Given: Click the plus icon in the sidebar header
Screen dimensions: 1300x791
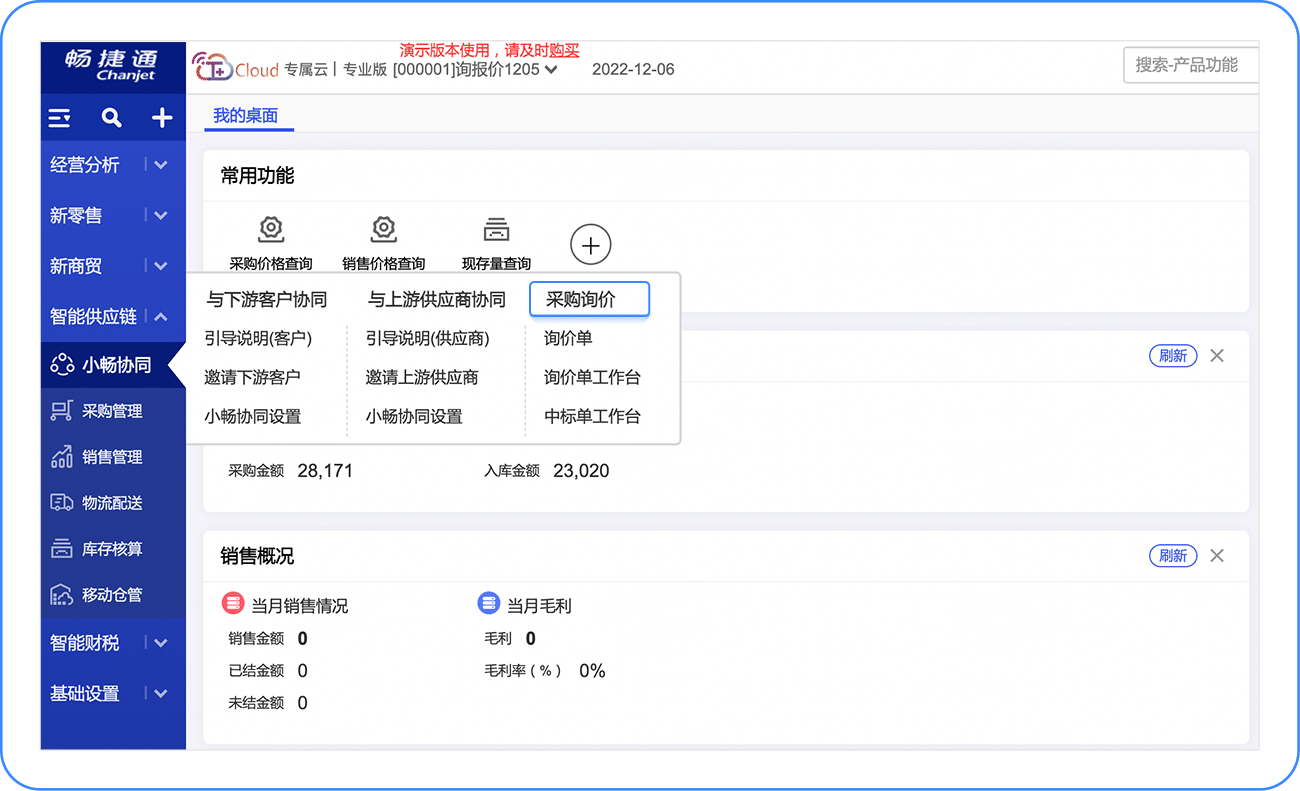Looking at the screenshot, I should [162, 118].
